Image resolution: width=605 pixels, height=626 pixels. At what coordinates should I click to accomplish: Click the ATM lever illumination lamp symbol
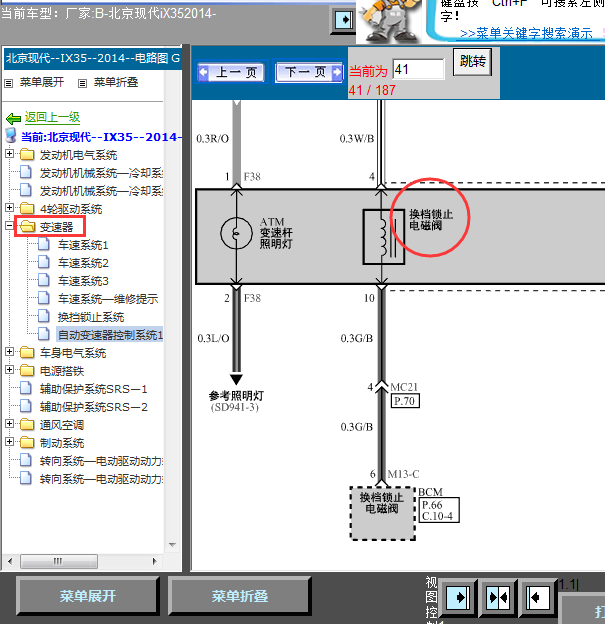[236, 233]
